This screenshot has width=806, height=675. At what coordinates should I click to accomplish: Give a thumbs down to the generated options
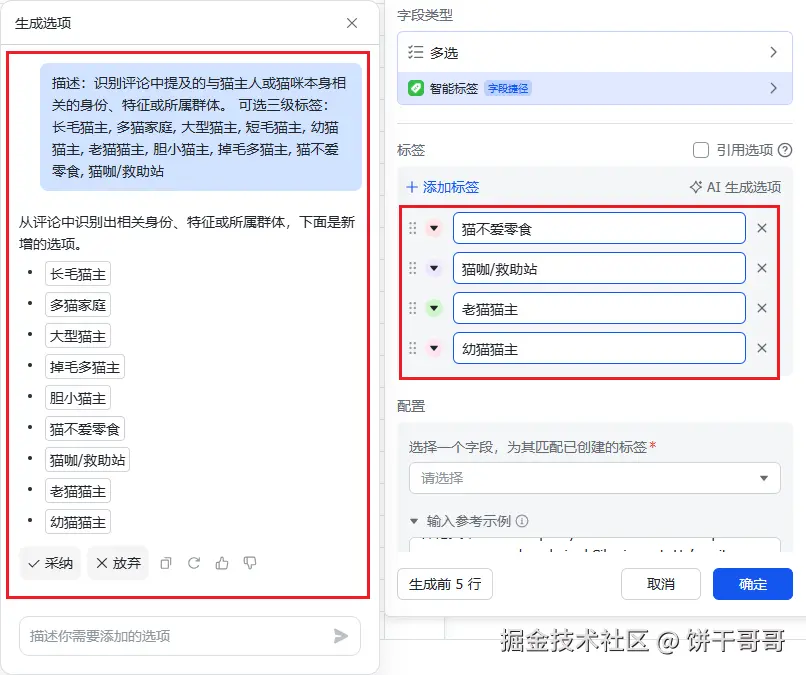point(250,563)
